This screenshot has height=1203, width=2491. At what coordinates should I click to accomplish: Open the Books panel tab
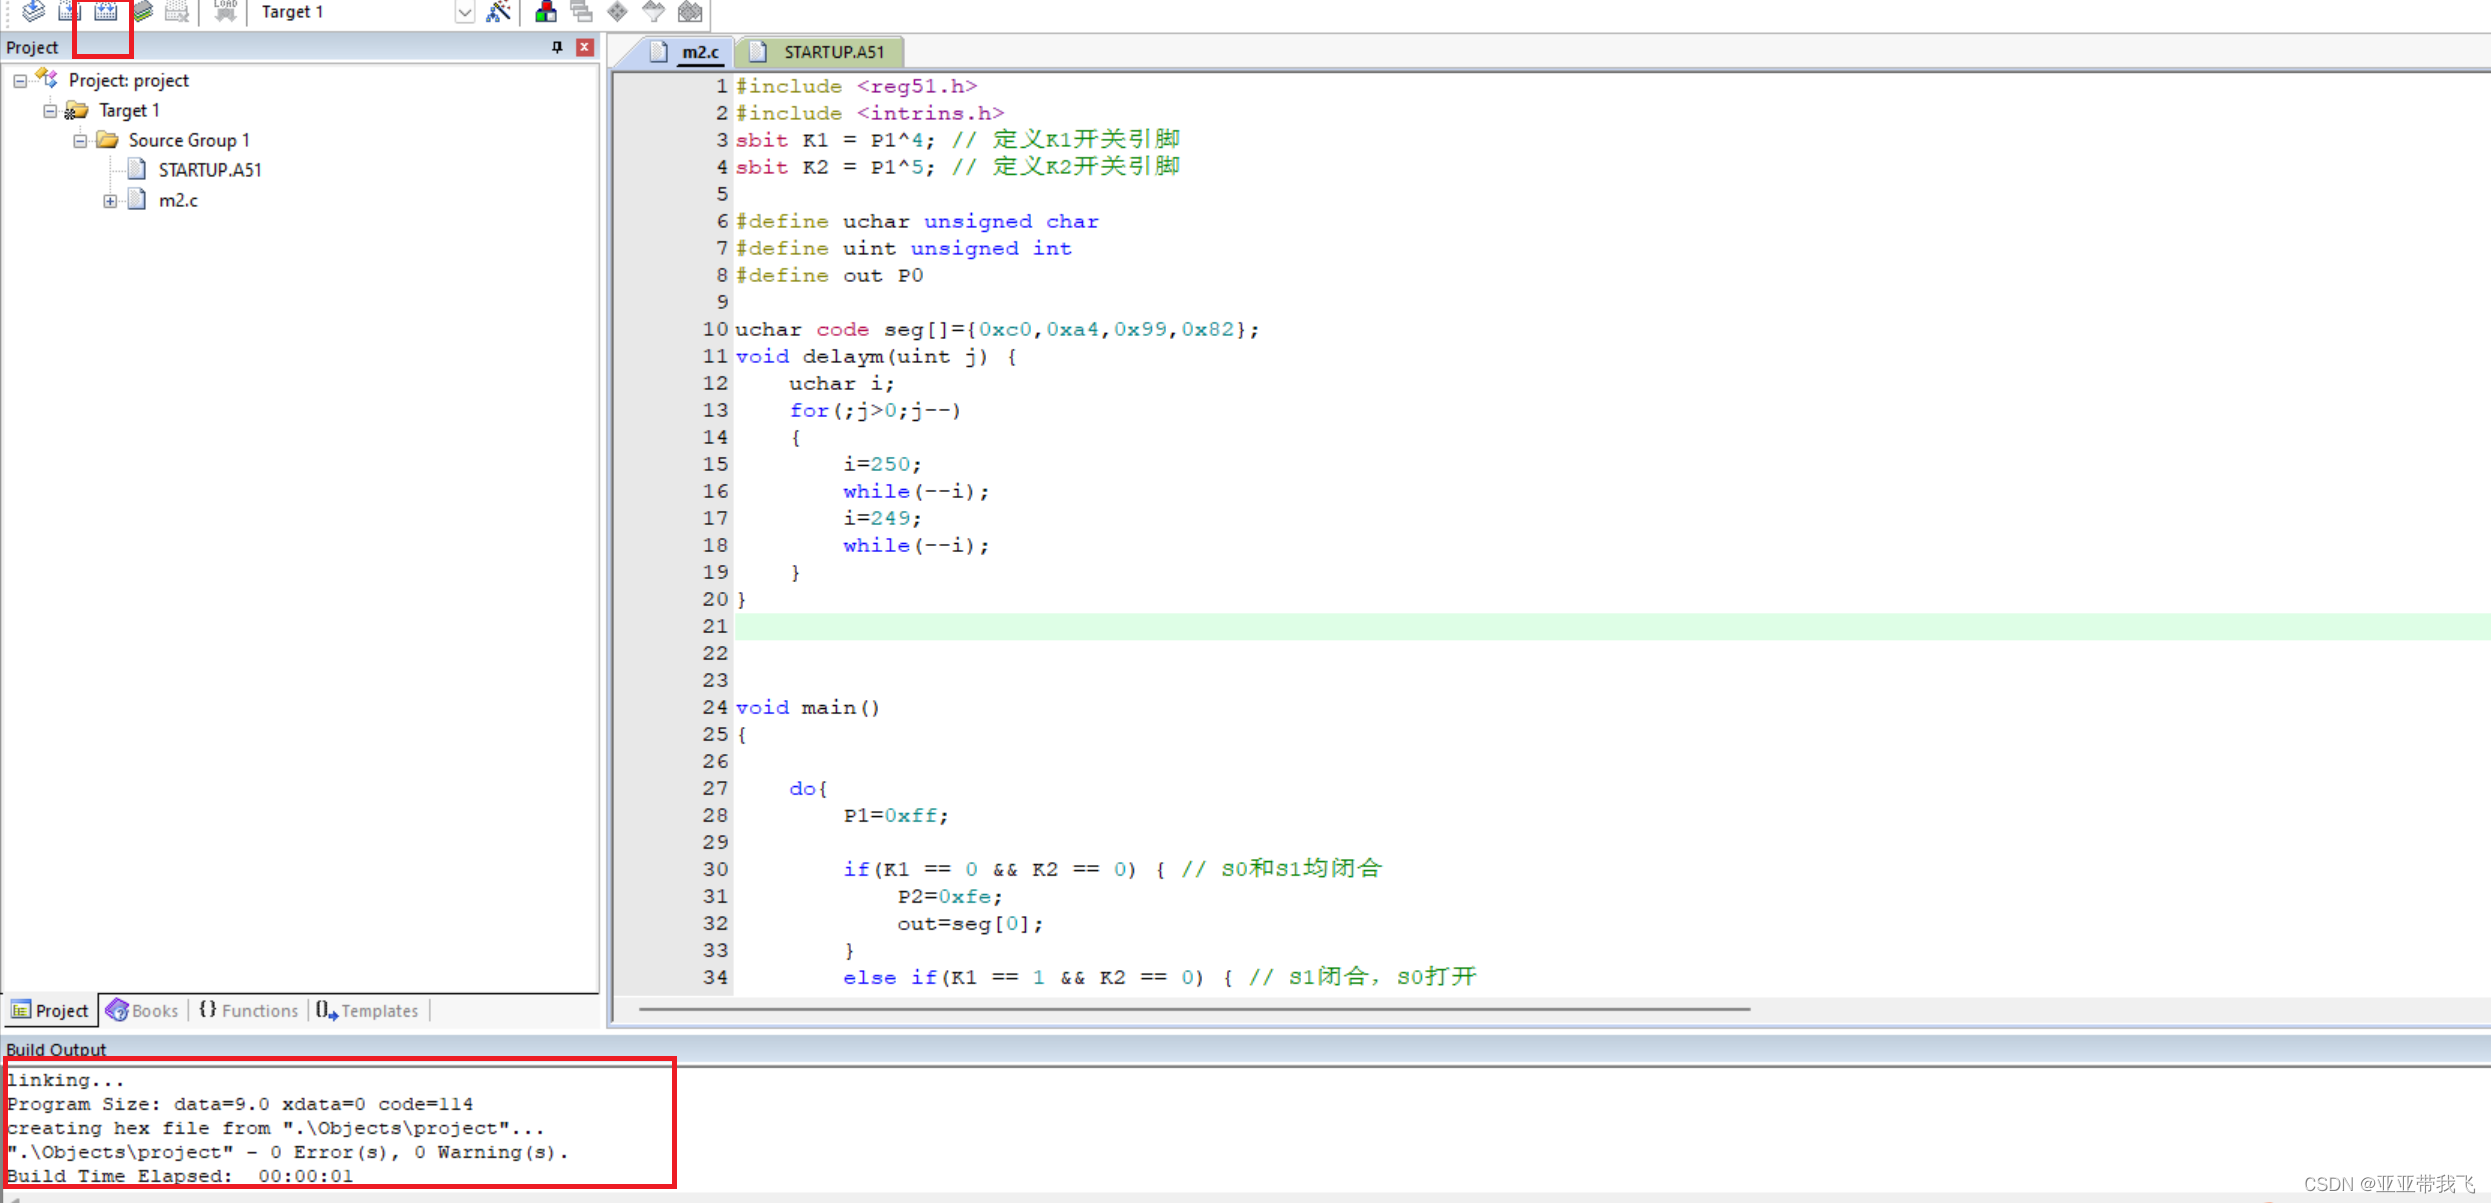tap(143, 1010)
